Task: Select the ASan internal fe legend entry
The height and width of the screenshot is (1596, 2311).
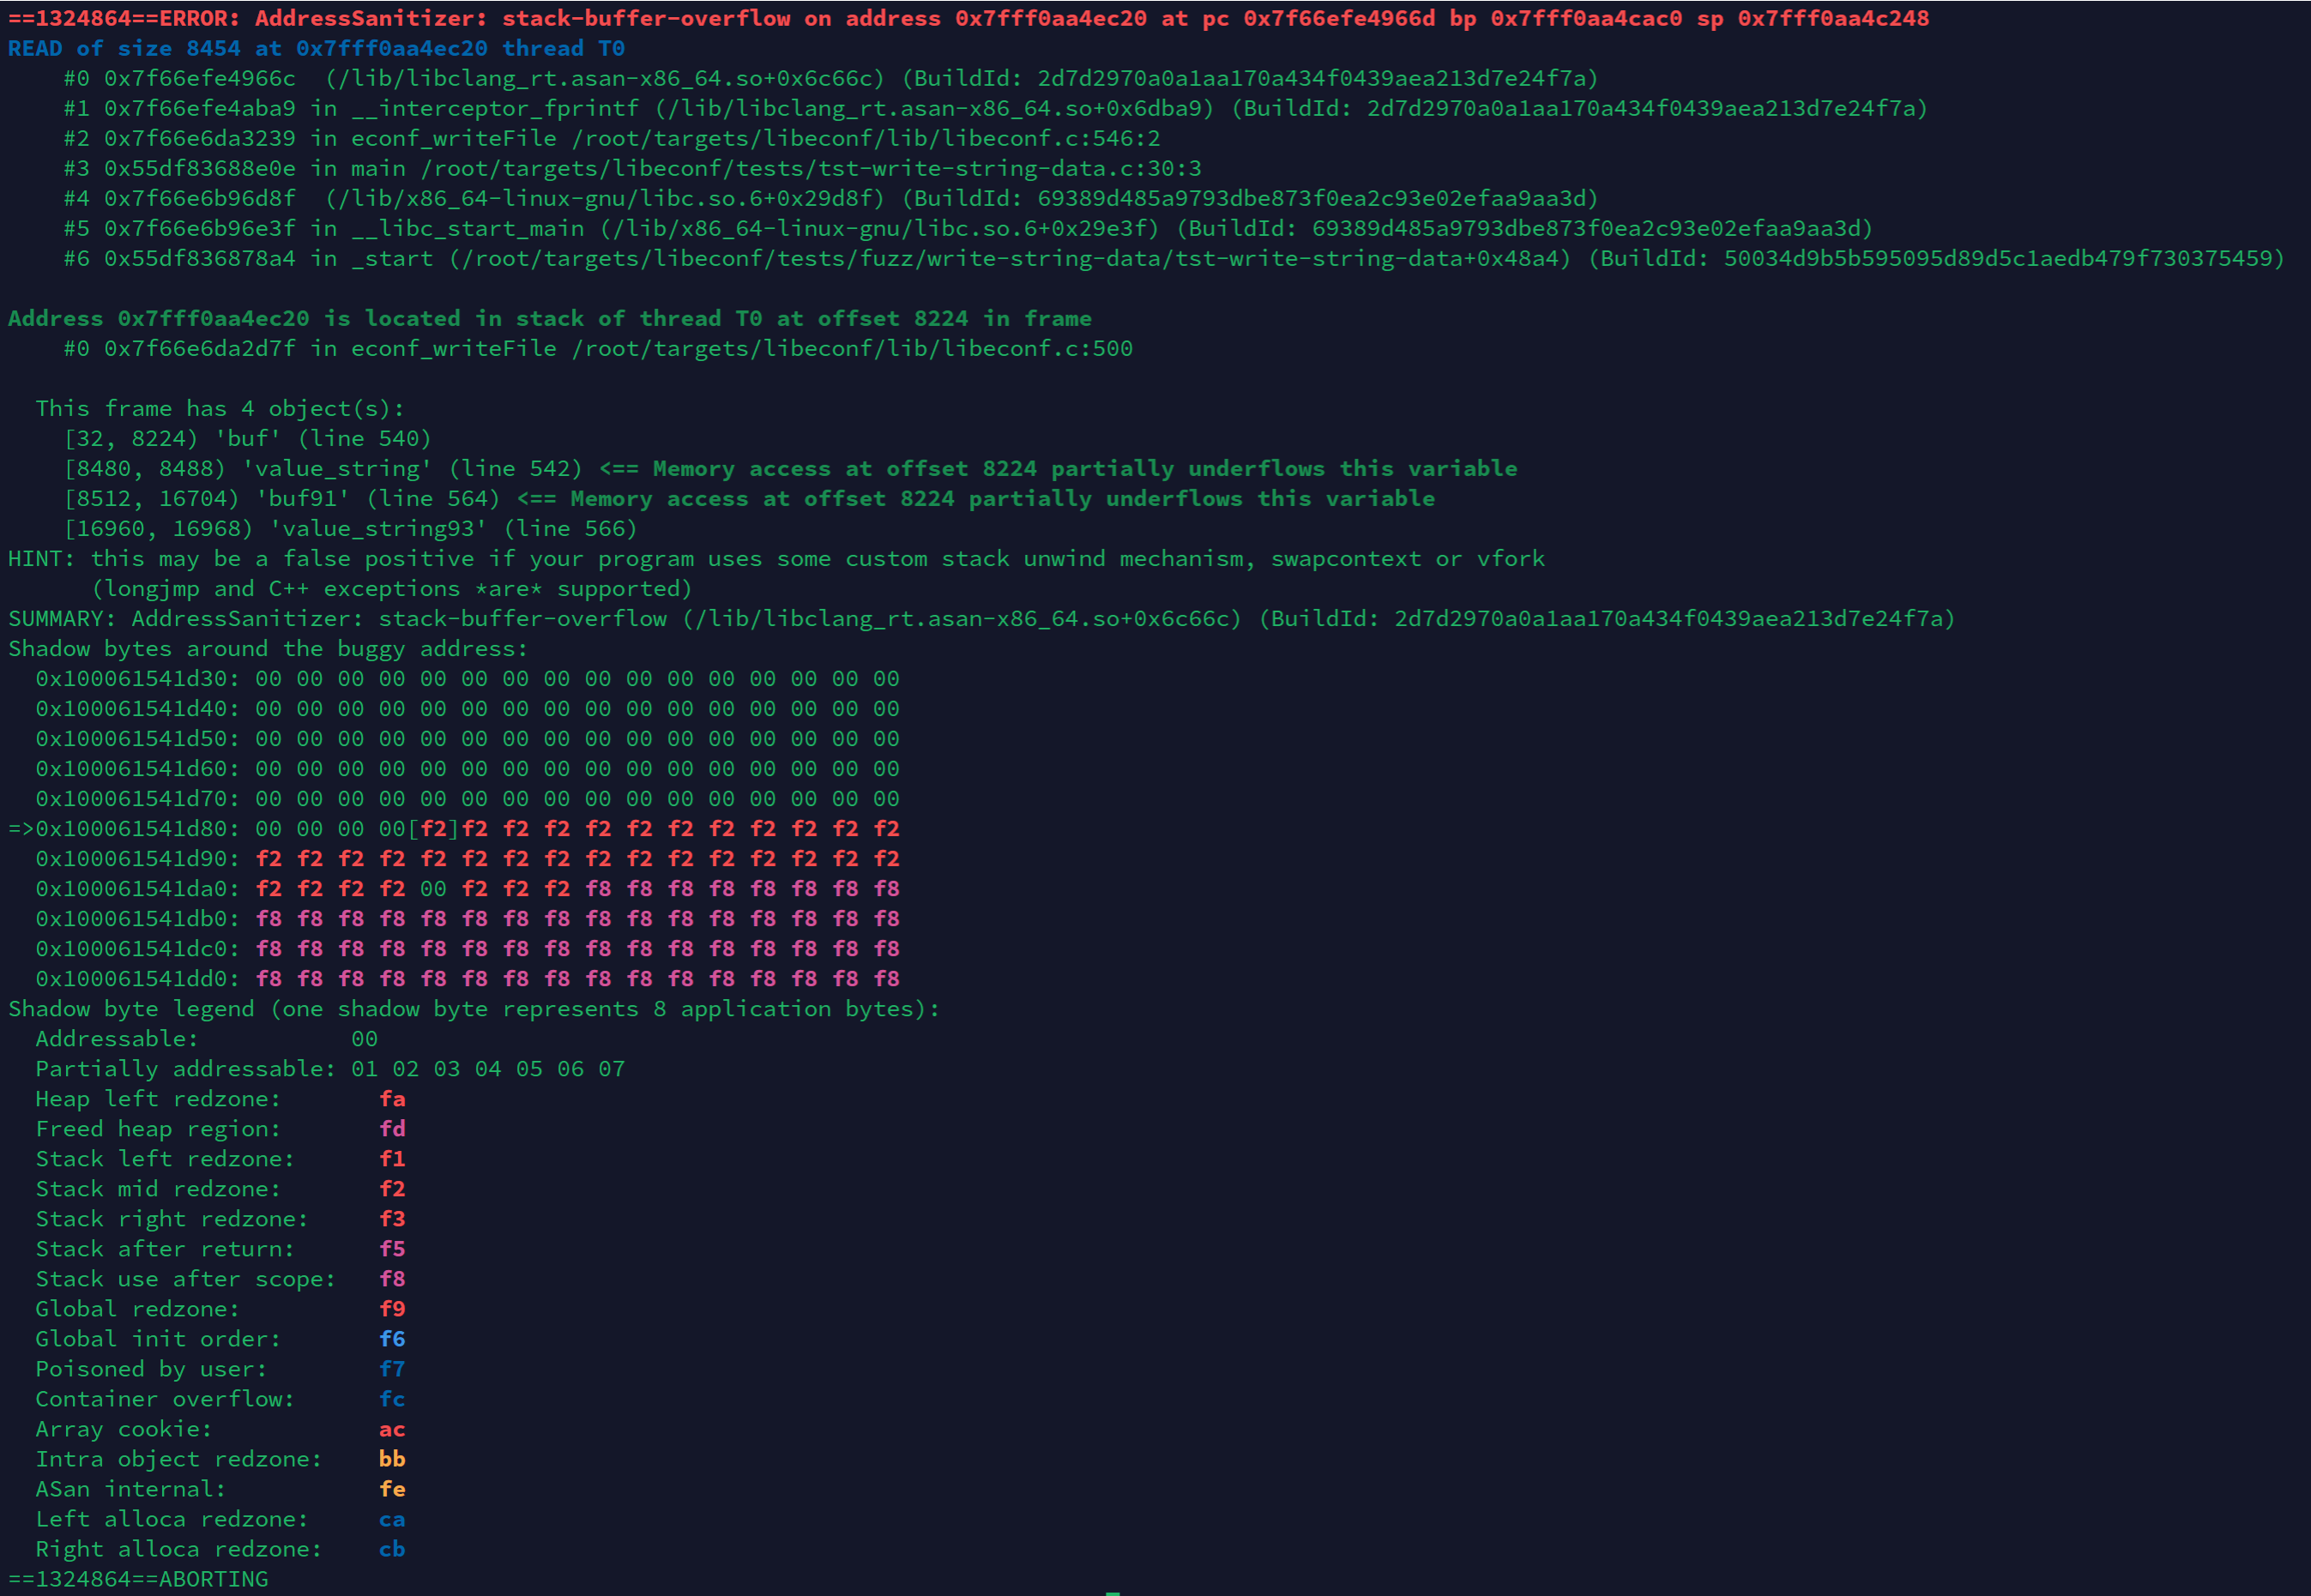Action: [200, 1488]
